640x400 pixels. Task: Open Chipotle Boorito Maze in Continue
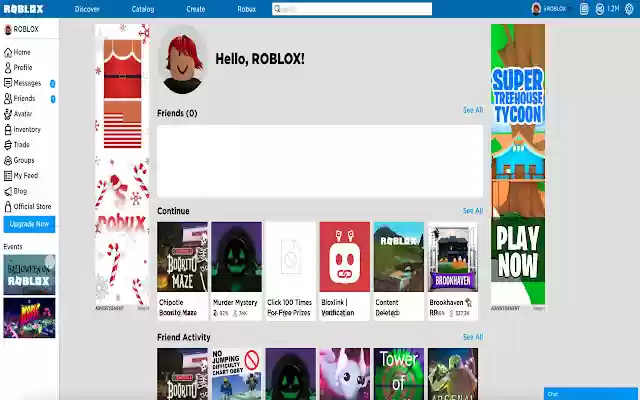[x=182, y=271]
